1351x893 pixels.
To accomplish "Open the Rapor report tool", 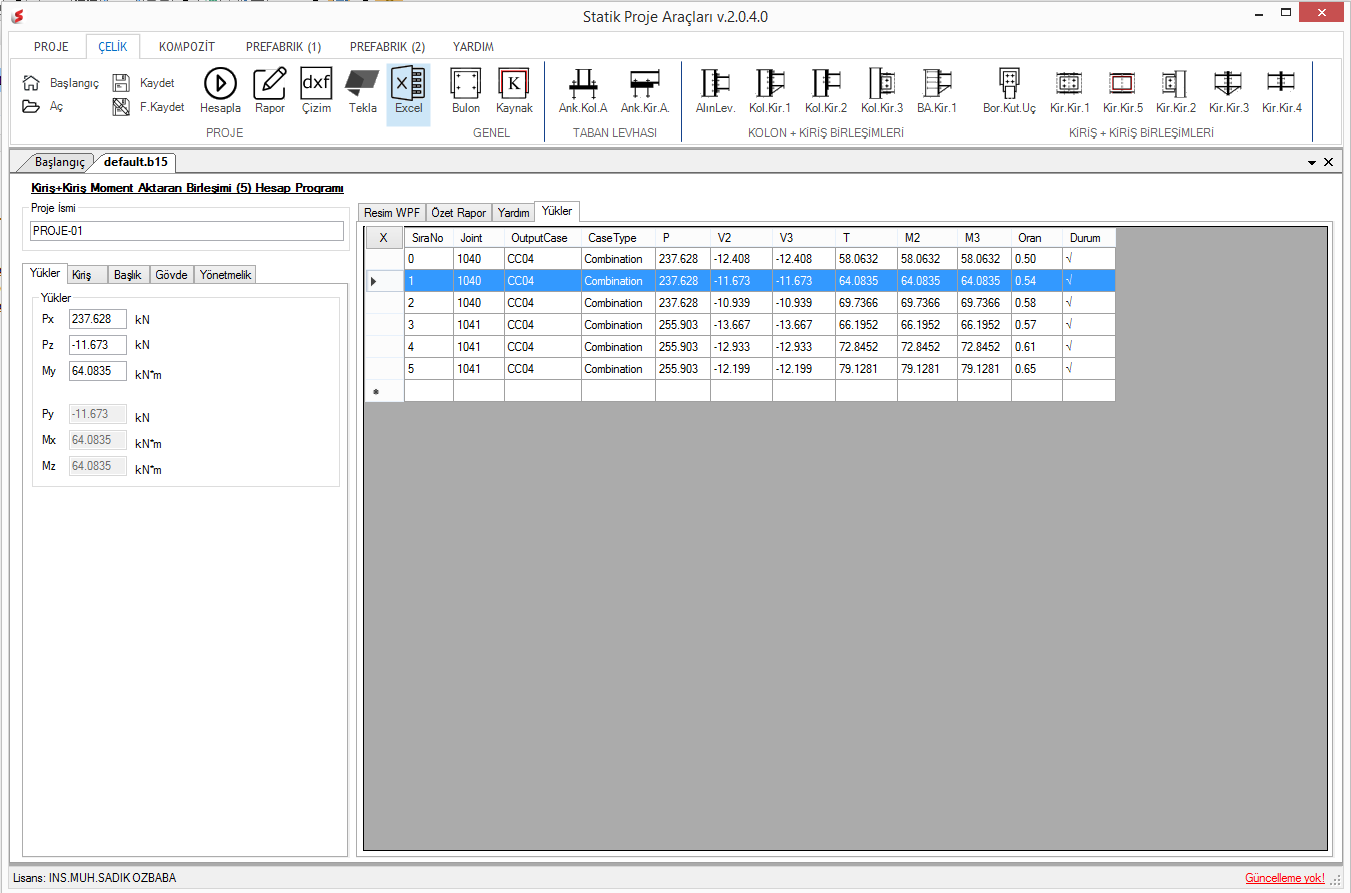I will 270,91.
